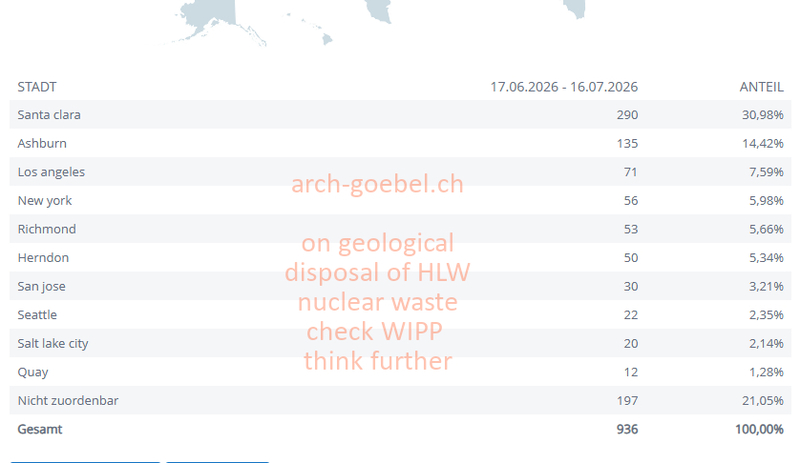Click the Ashburn city name
The height and width of the screenshot is (463, 800).
[x=42, y=143]
